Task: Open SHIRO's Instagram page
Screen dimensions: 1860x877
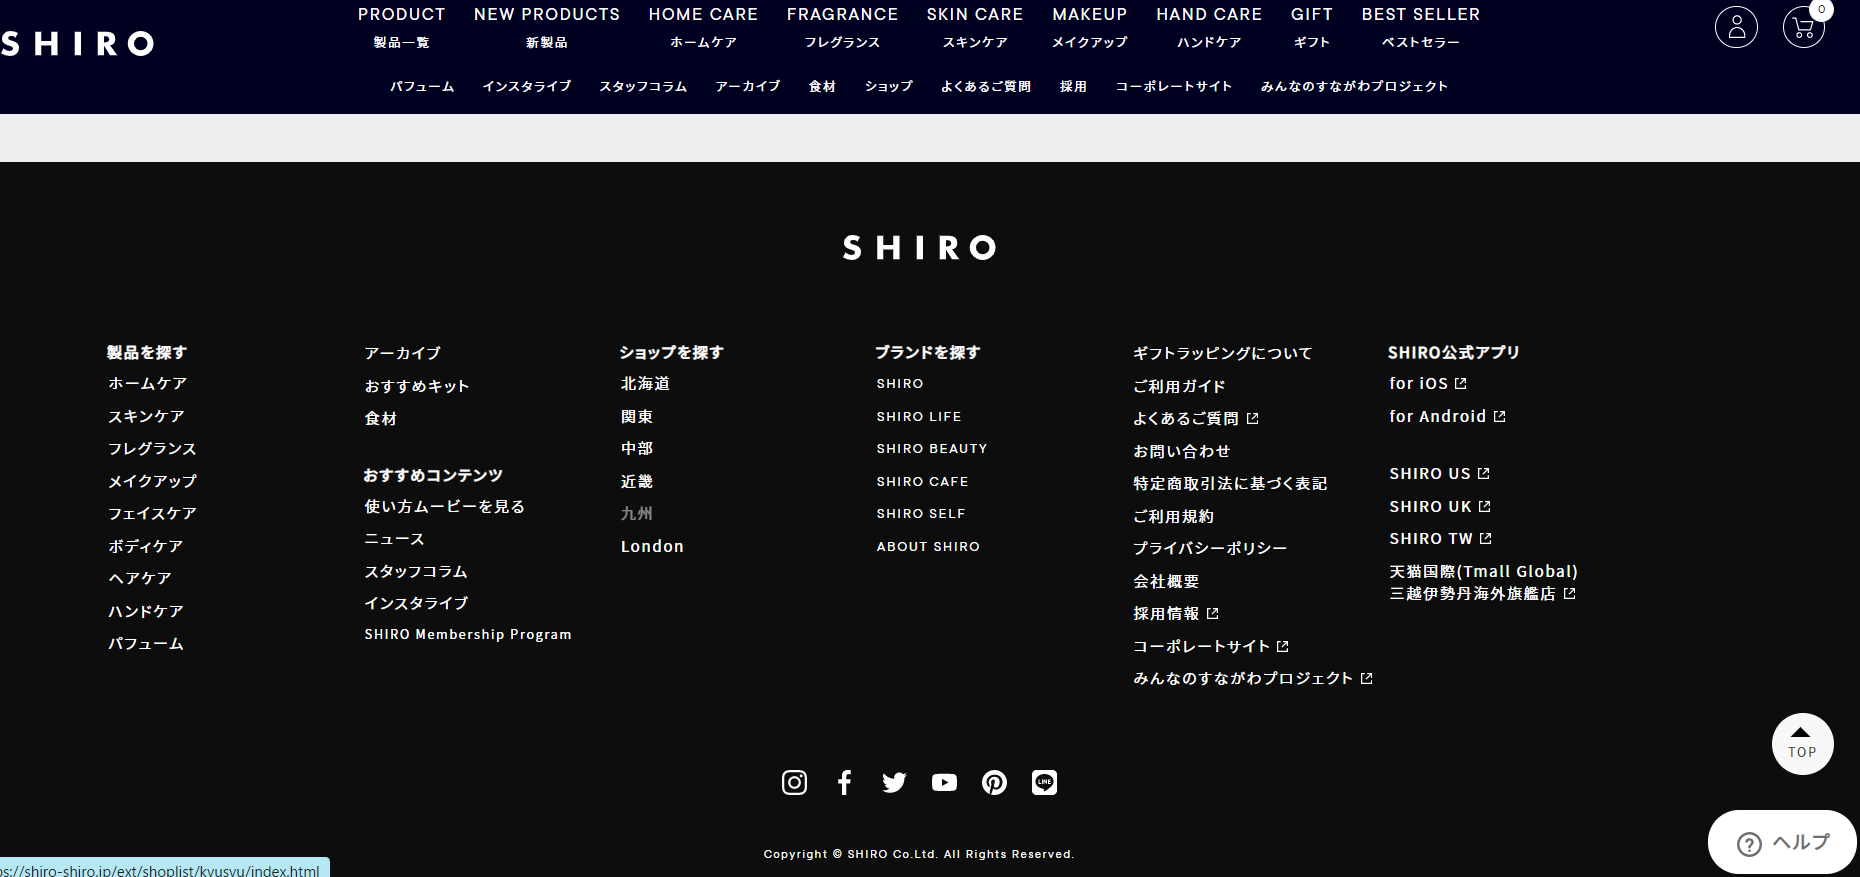Action: coord(794,782)
